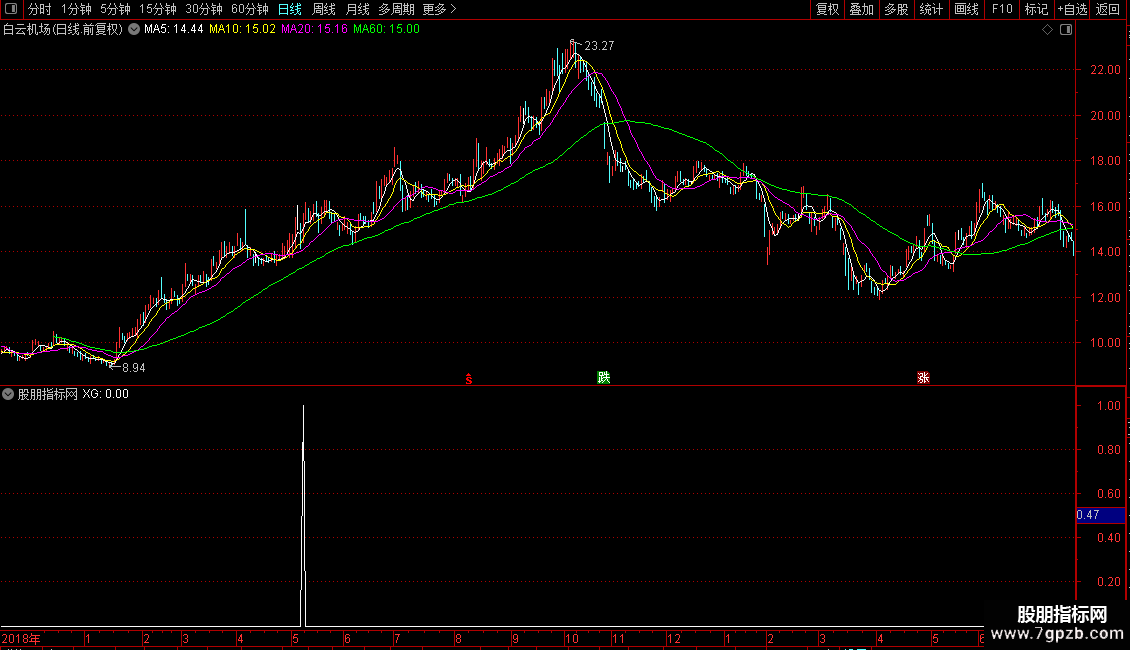Screen dimensions: 1130x650
Task: Expand the 股朋指标网 indicator dropdown icon
Action: 8,394
